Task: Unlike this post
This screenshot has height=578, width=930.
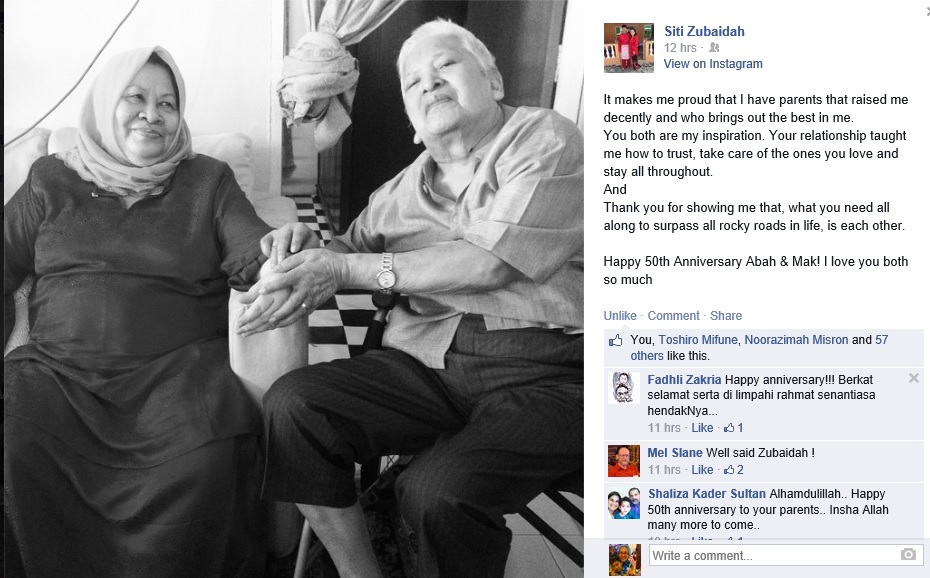Action: pos(620,316)
